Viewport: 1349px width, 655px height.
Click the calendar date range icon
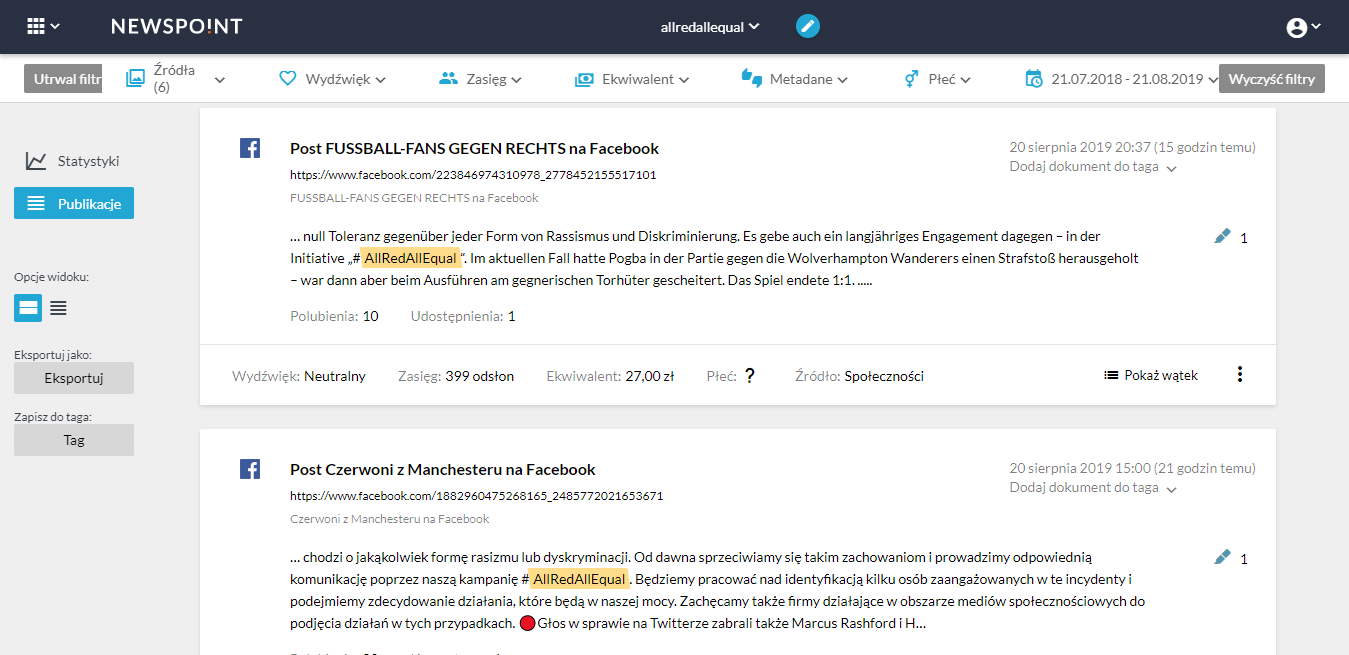pyautogui.click(x=1034, y=78)
